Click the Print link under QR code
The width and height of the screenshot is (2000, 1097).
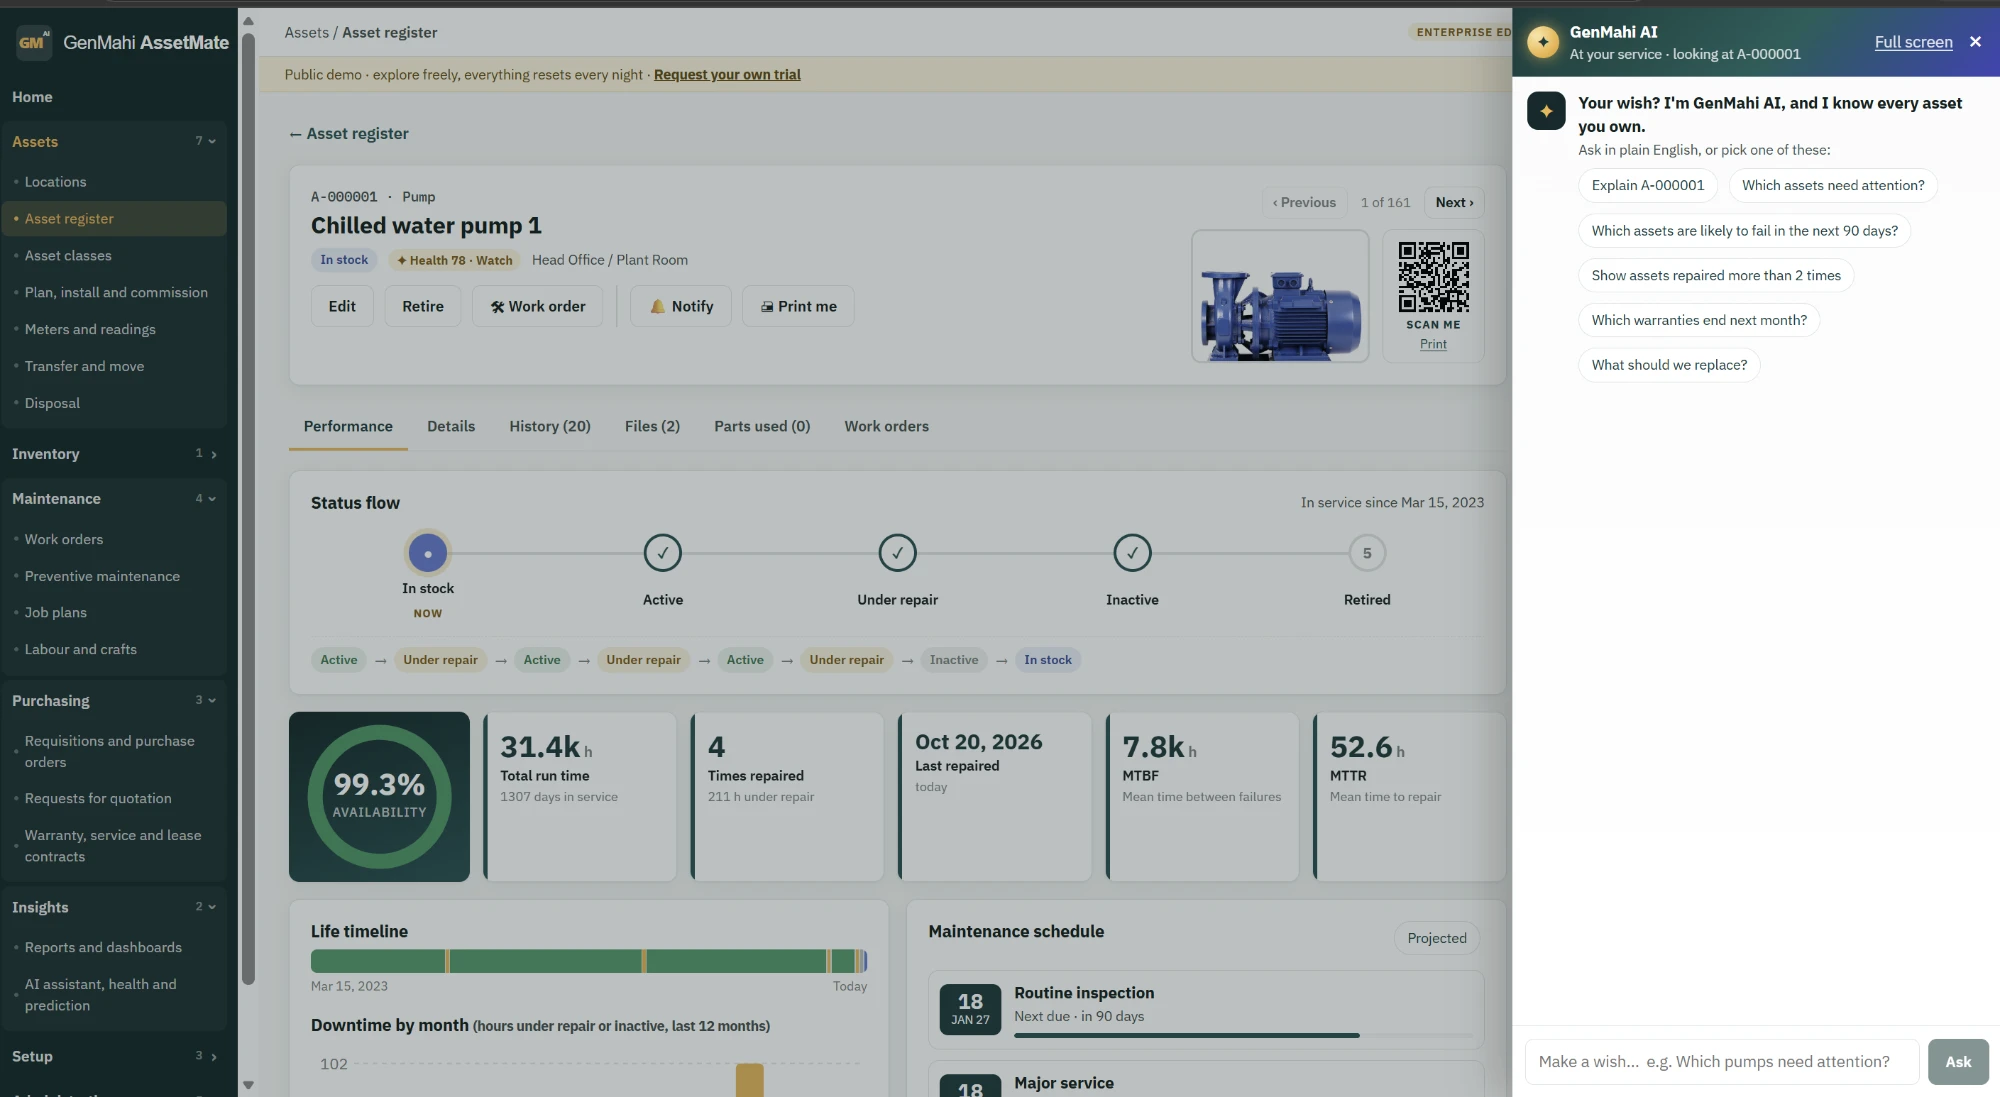(x=1433, y=344)
